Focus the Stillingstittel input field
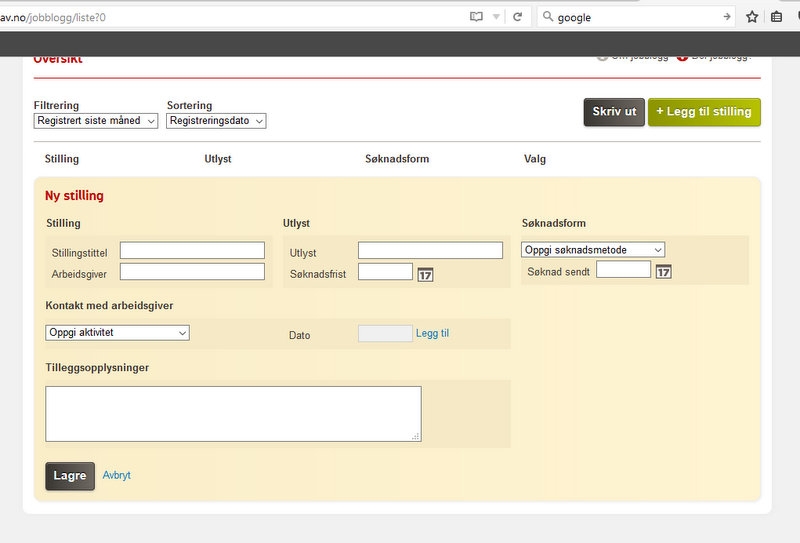Screen dimensions: 800x543 tap(192, 251)
